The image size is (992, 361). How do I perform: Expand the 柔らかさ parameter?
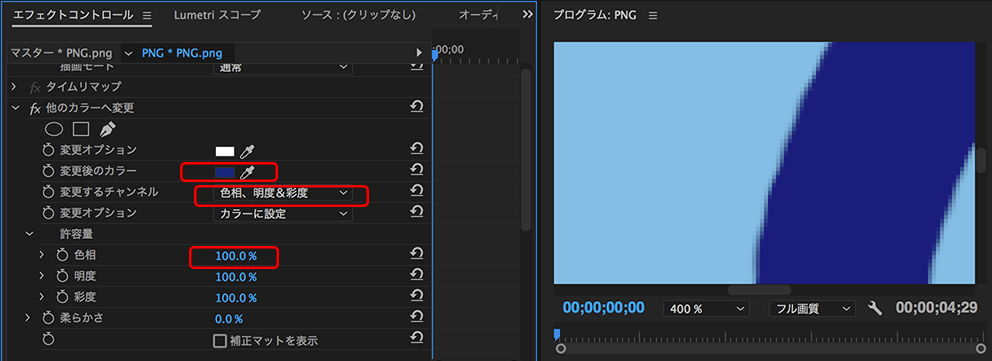pos(27,317)
